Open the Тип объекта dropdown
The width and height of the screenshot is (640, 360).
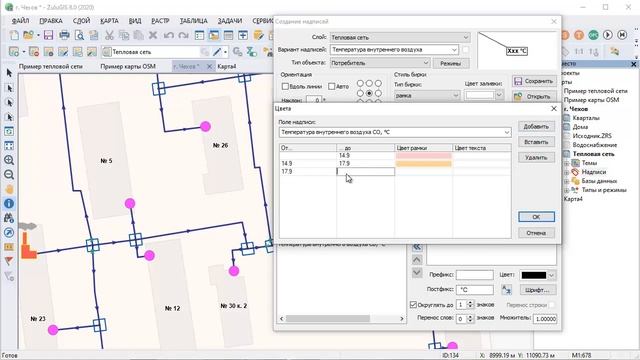[x=426, y=63]
